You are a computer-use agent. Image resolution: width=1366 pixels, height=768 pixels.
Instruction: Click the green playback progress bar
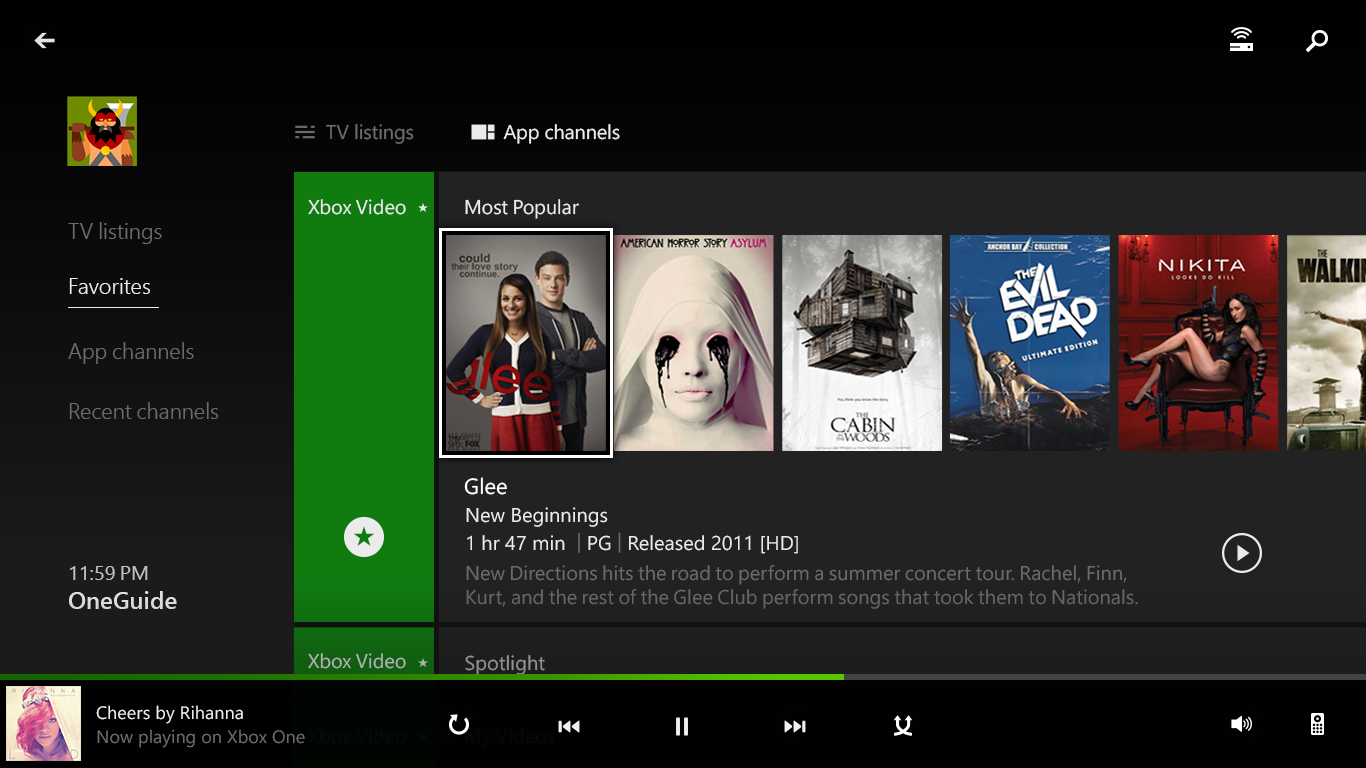tap(420, 677)
